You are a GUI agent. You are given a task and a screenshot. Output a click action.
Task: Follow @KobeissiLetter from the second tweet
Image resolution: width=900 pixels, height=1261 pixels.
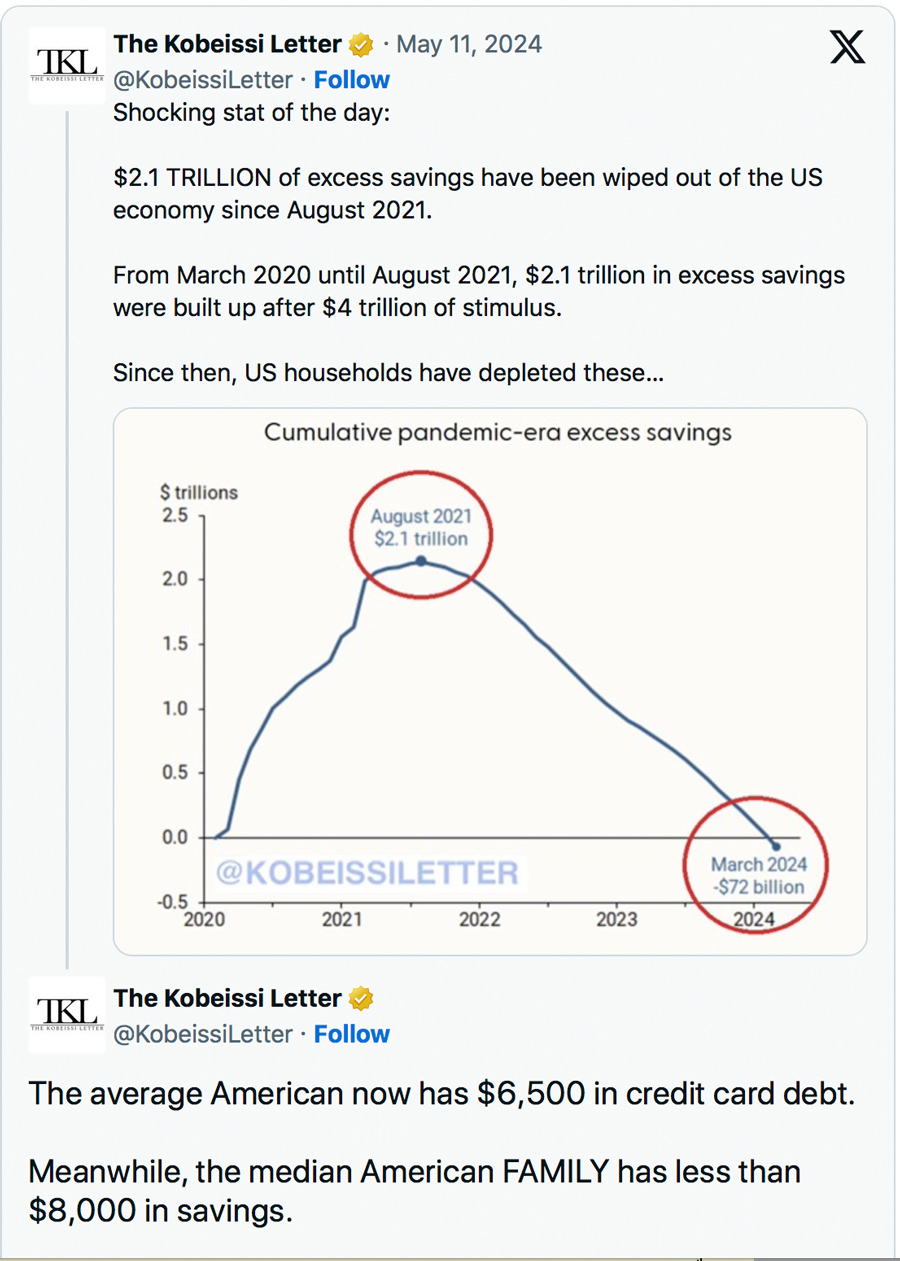(x=352, y=1034)
